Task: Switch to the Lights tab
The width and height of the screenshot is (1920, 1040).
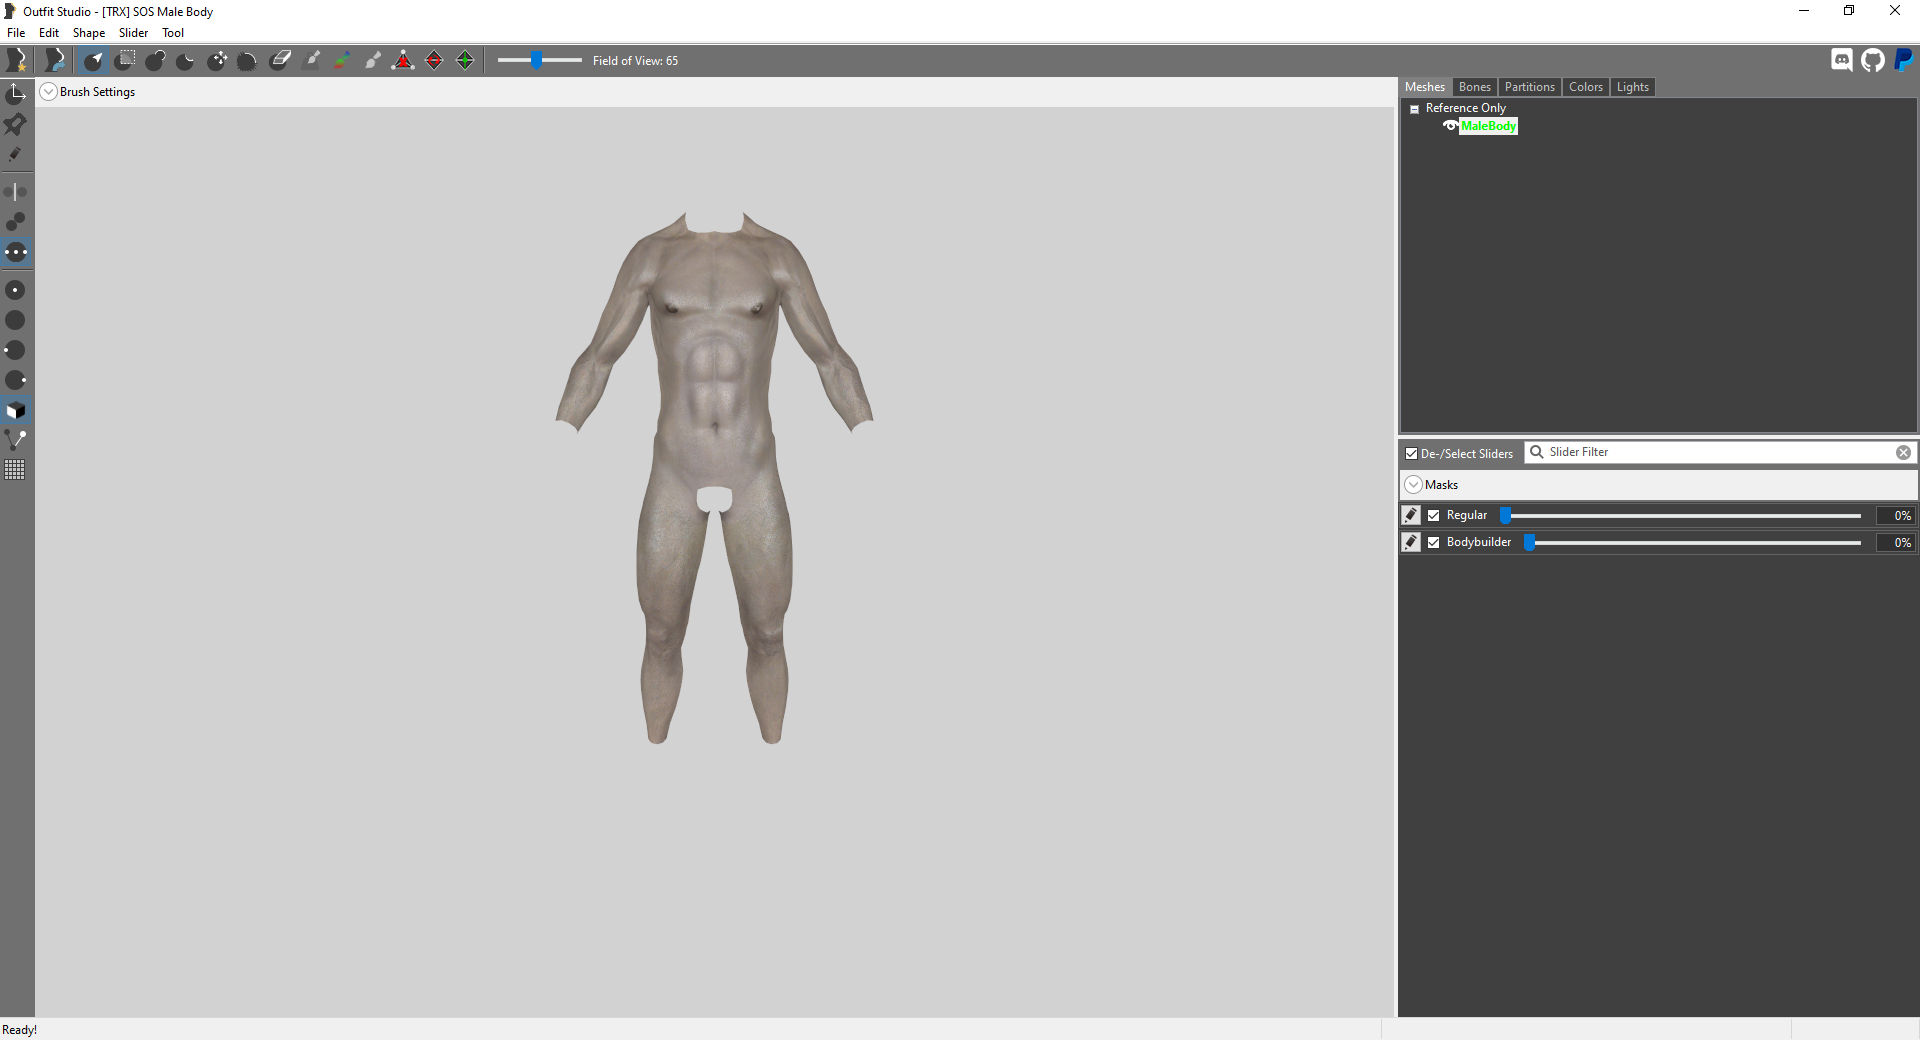Action: tap(1633, 87)
